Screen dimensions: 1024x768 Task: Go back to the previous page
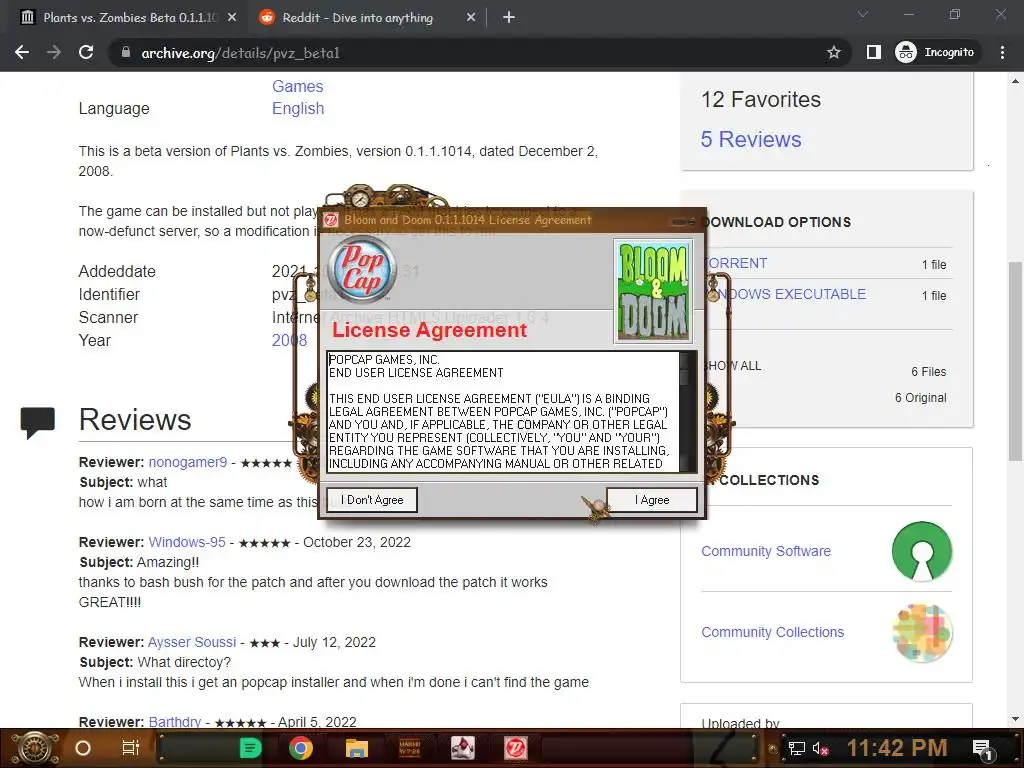tap(22, 52)
